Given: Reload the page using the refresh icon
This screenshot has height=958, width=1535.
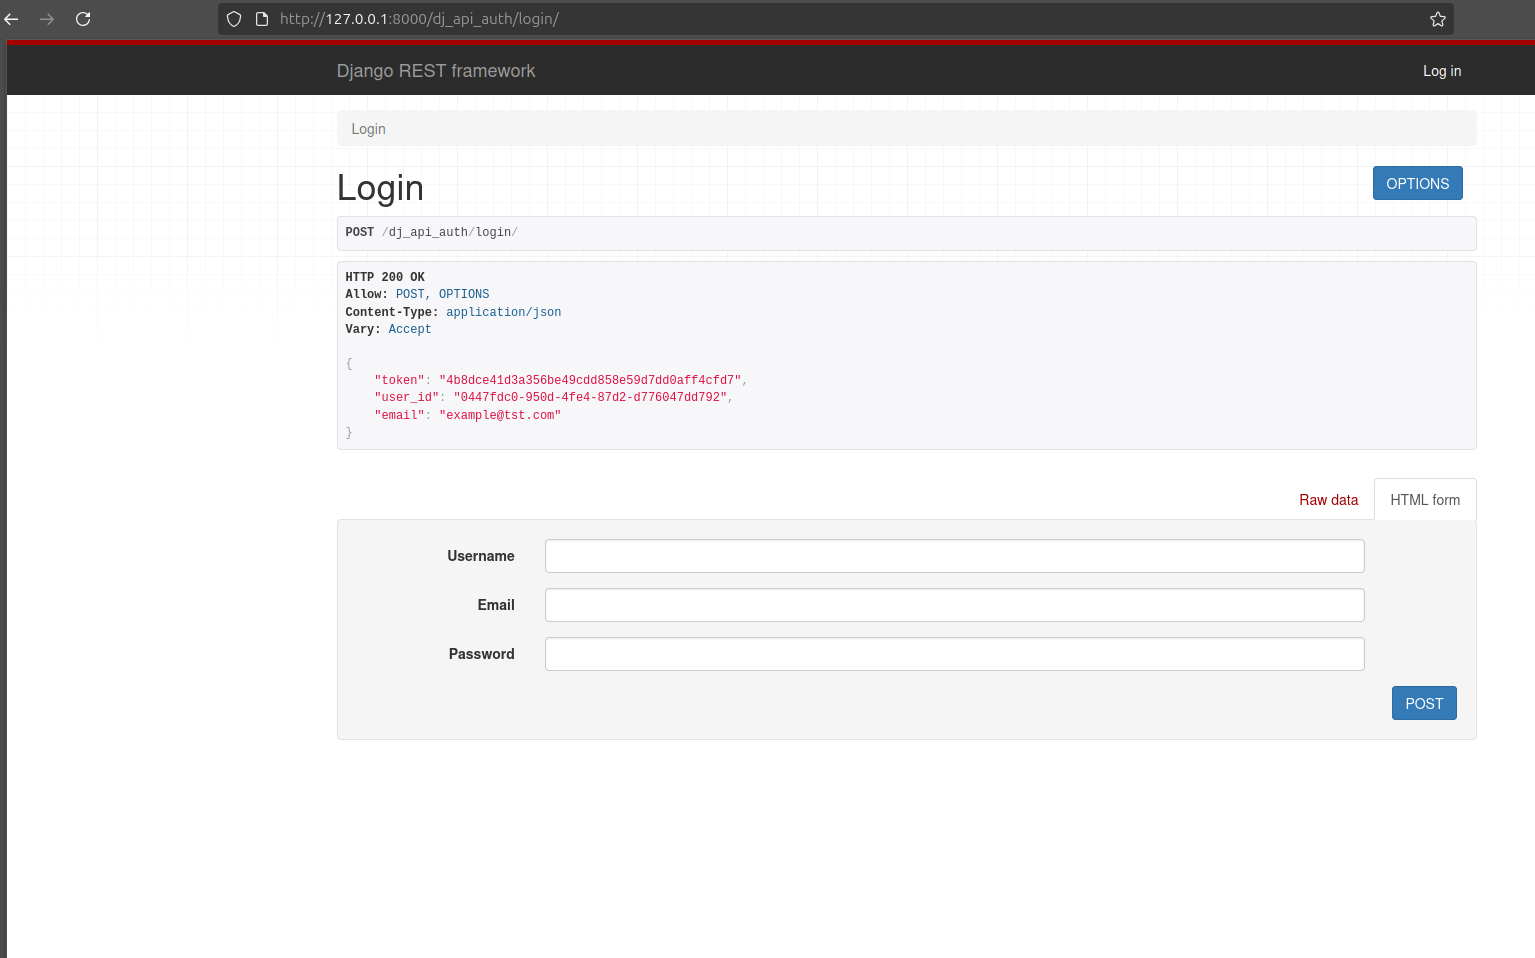Looking at the screenshot, I should [x=83, y=18].
